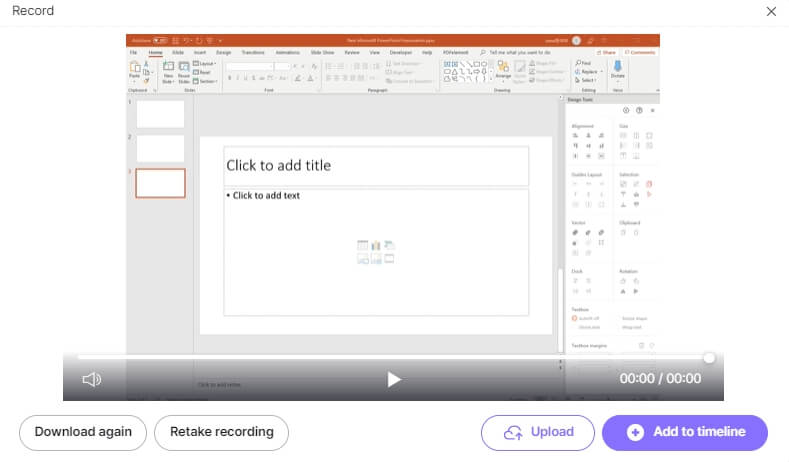Play the recorded video
789x462 pixels.
coord(394,379)
